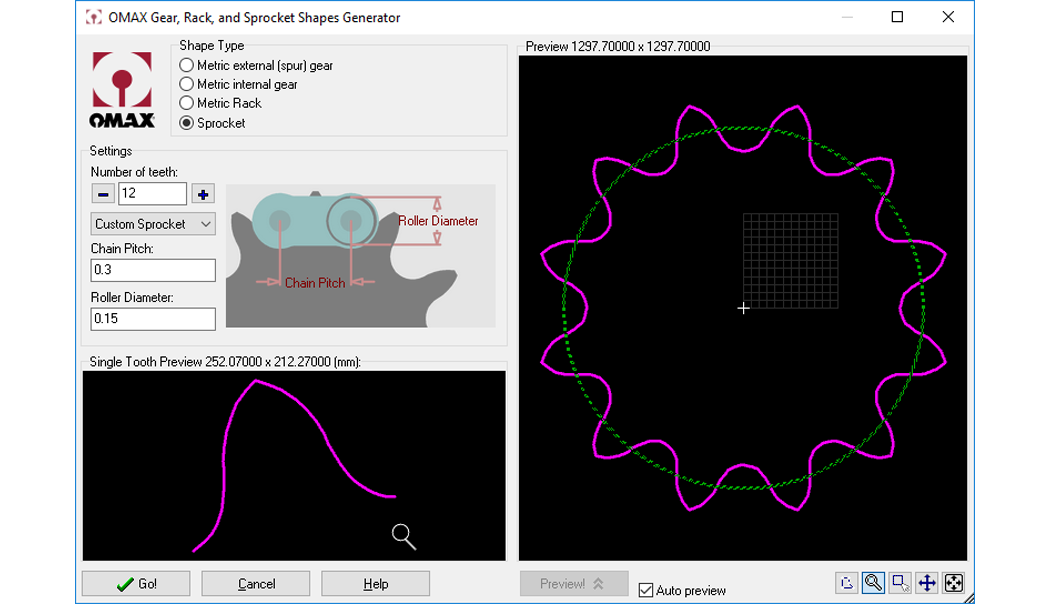Select the zoom magnifier tool
1050x604 pixels.
coord(873,583)
